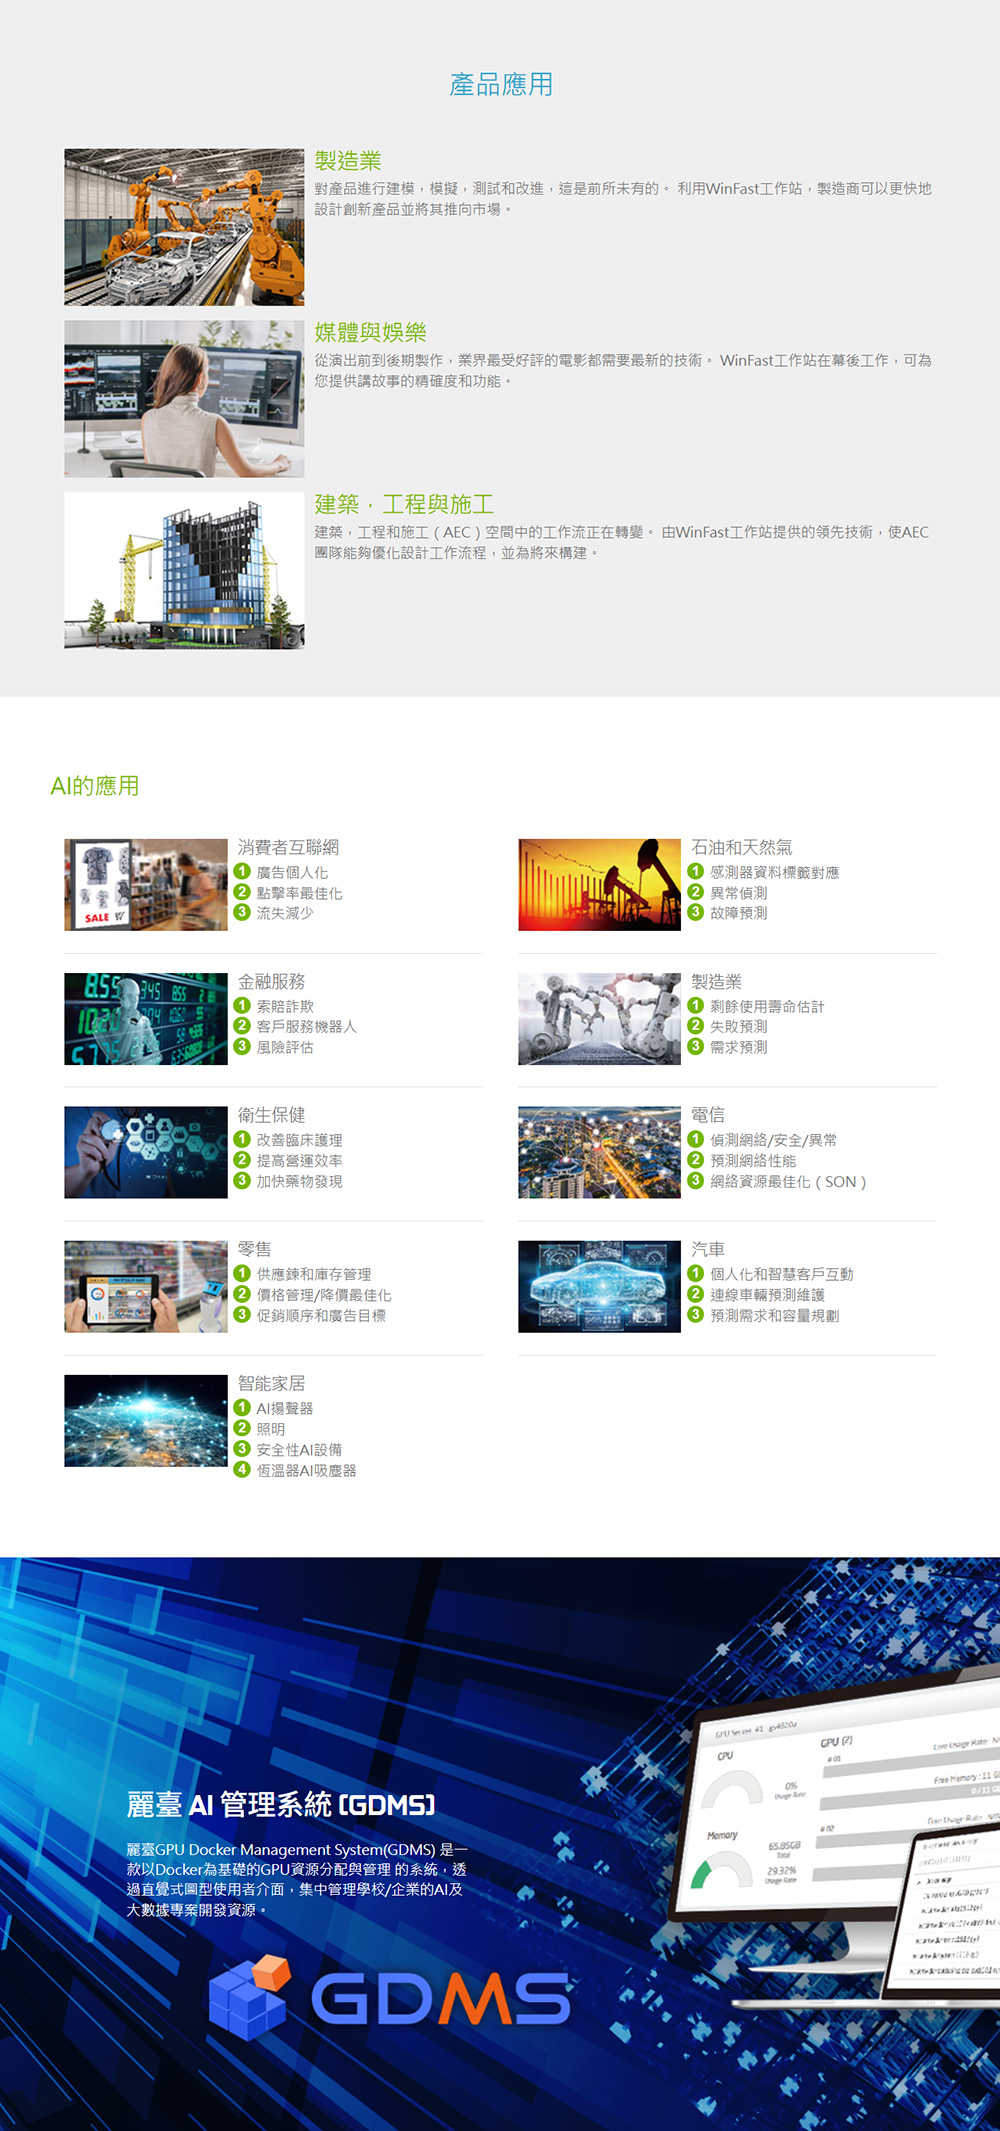The height and width of the screenshot is (2131, 1000).
Task: Click the 衛生保健 stethoscope image
Action: tap(146, 1152)
